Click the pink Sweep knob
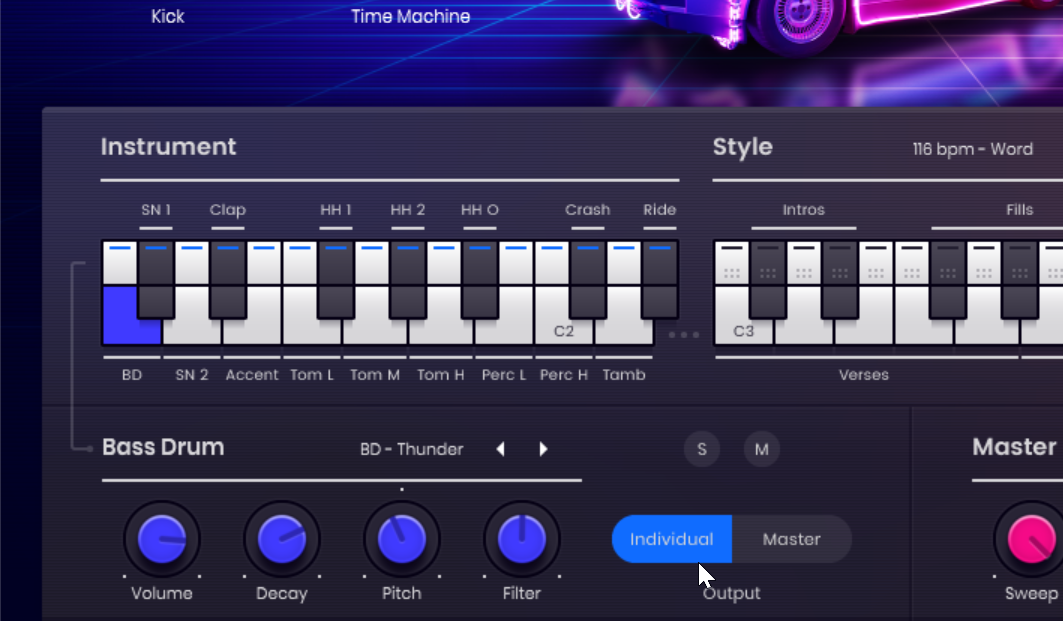 pyautogui.click(x=1030, y=540)
